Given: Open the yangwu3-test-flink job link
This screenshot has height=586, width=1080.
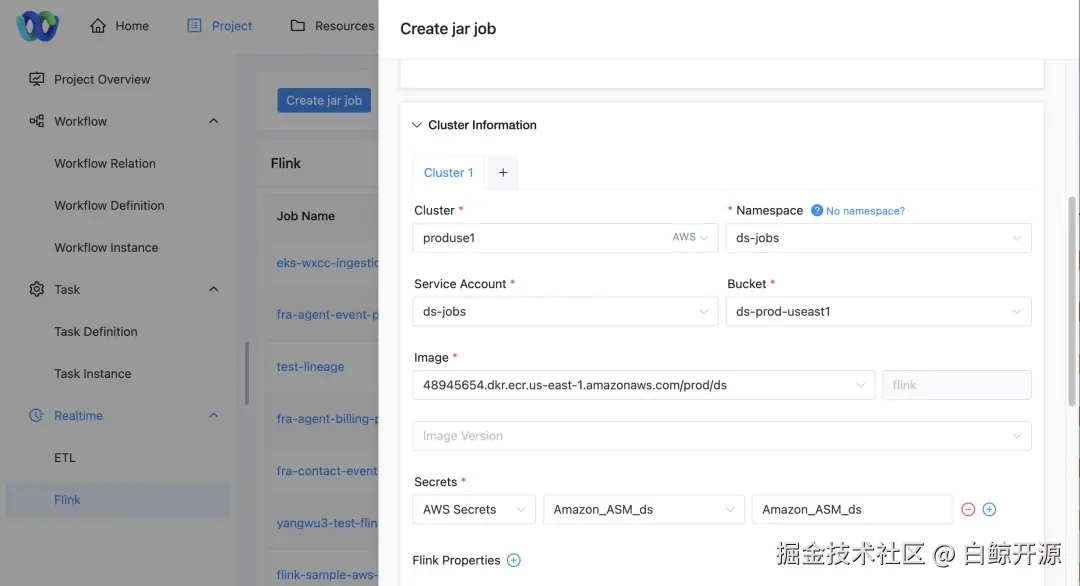Looking at the screenshot, I should point(327,523).
